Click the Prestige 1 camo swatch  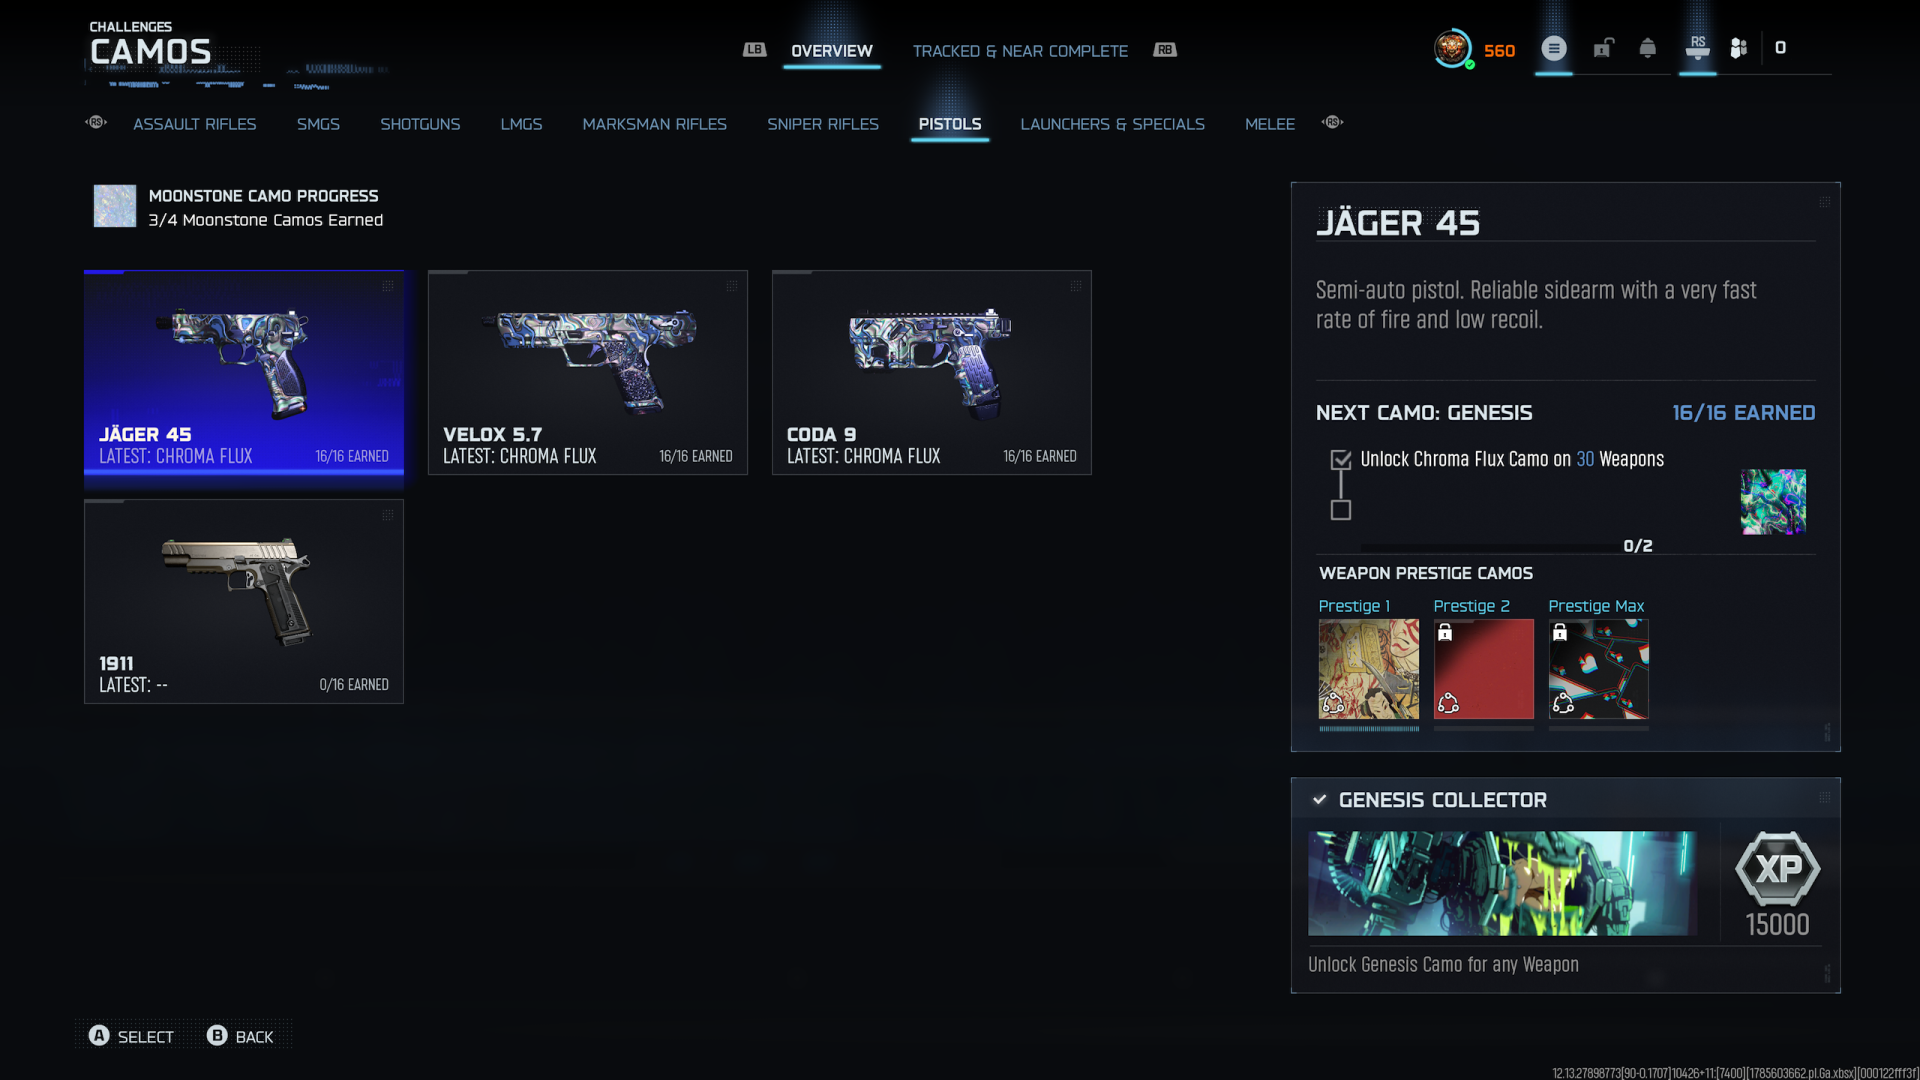click(1369, 669)
